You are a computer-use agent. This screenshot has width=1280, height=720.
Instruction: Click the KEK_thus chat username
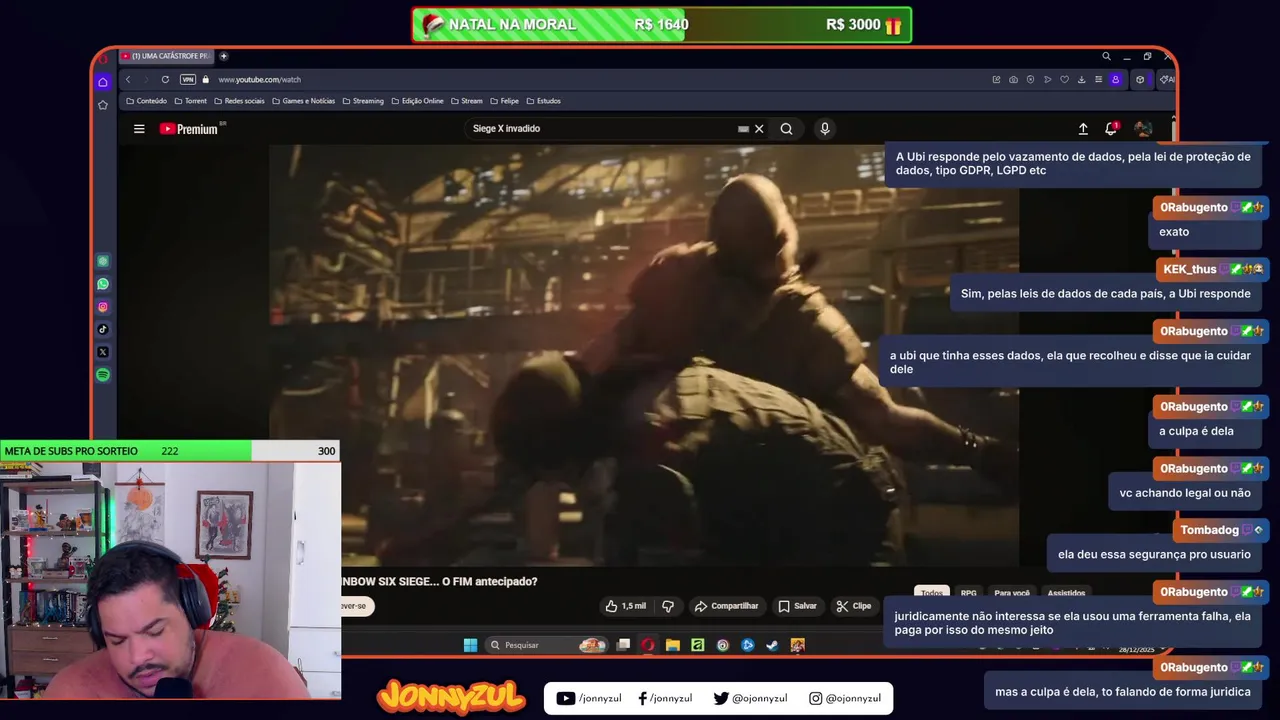coord(1190,269)
